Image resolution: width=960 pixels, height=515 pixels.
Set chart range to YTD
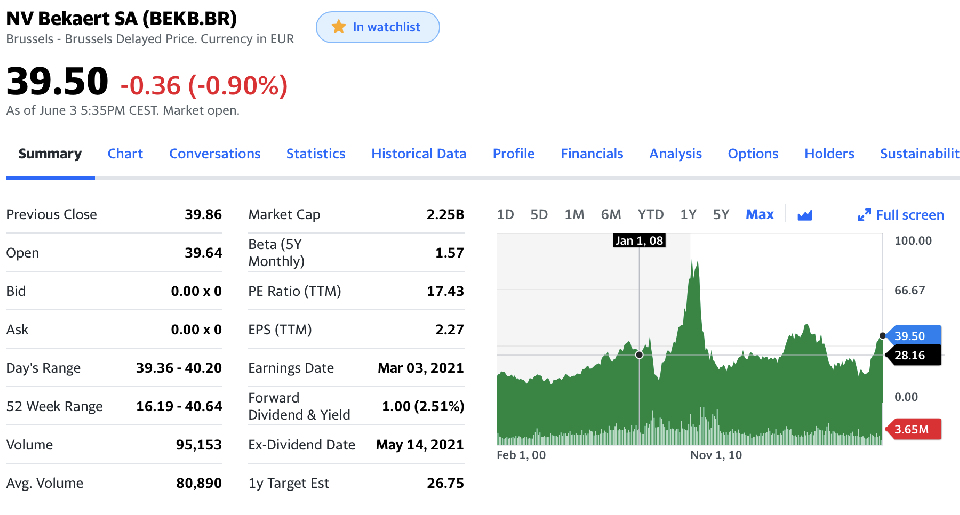[651, 215]
